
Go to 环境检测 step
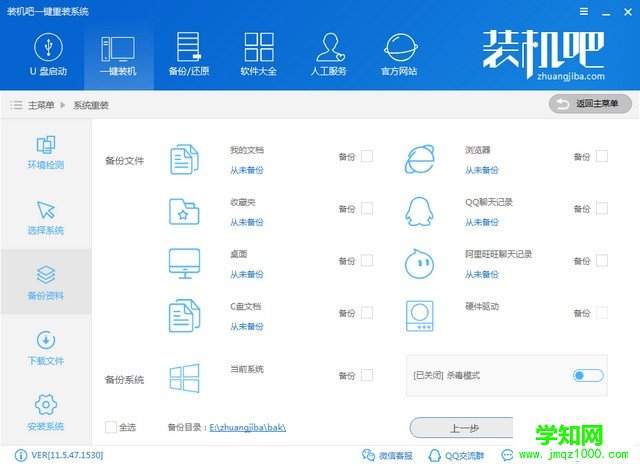[46, 152]
